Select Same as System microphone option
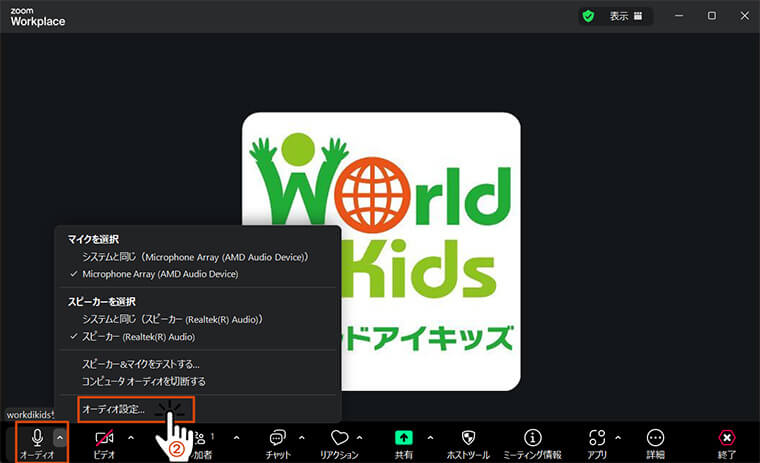 pos(195,257)
